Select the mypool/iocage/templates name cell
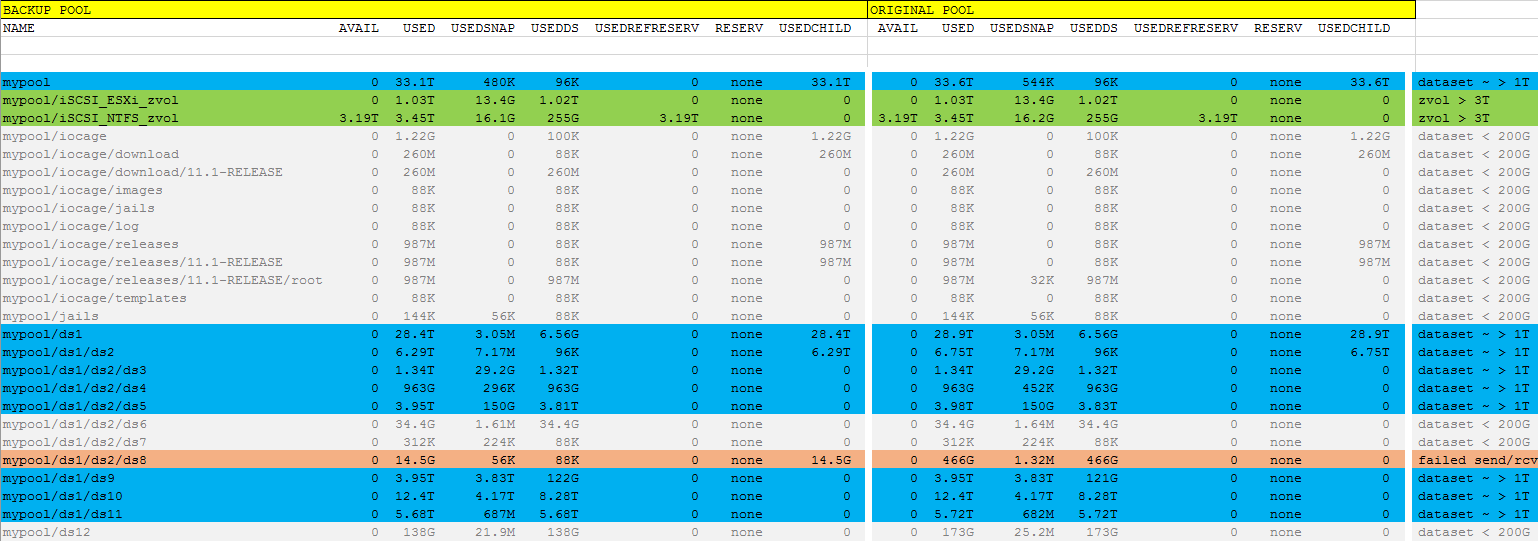The image size is (1538, 541). click(94, 298)
